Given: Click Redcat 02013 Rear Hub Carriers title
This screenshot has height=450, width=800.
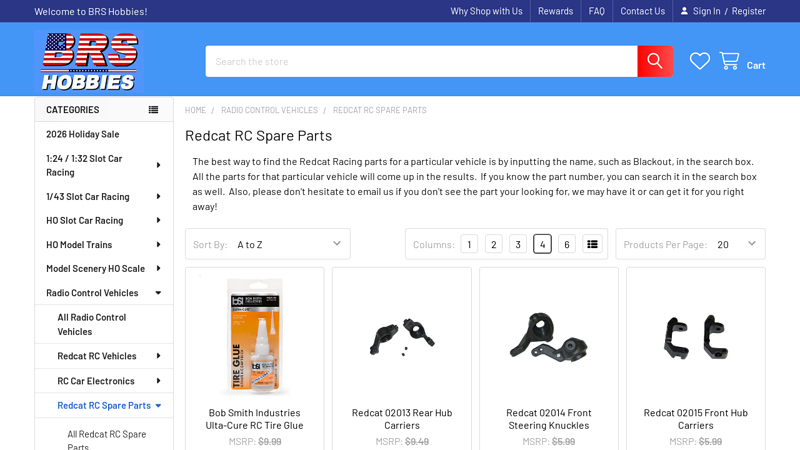Looking at the screenshot, I should click(x=402, y=419).
